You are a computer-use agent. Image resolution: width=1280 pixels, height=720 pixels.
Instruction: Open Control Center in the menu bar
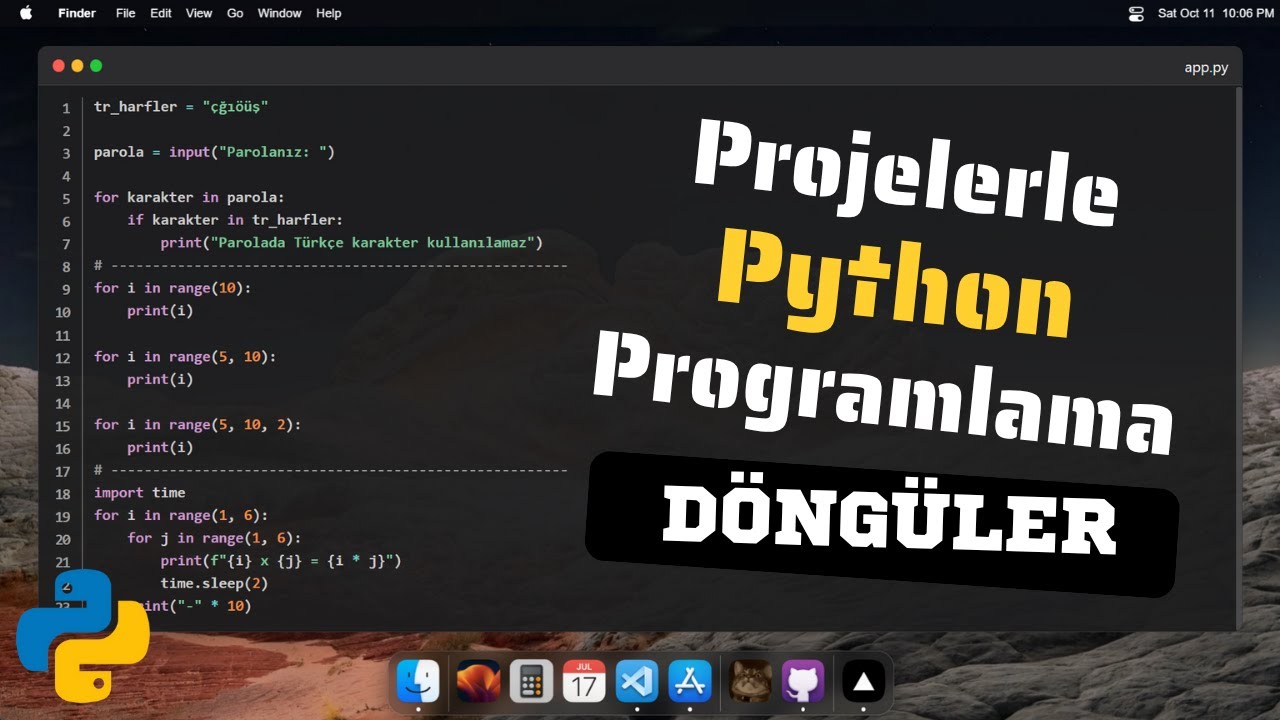pyautogui.click(x=1135, y=13)
